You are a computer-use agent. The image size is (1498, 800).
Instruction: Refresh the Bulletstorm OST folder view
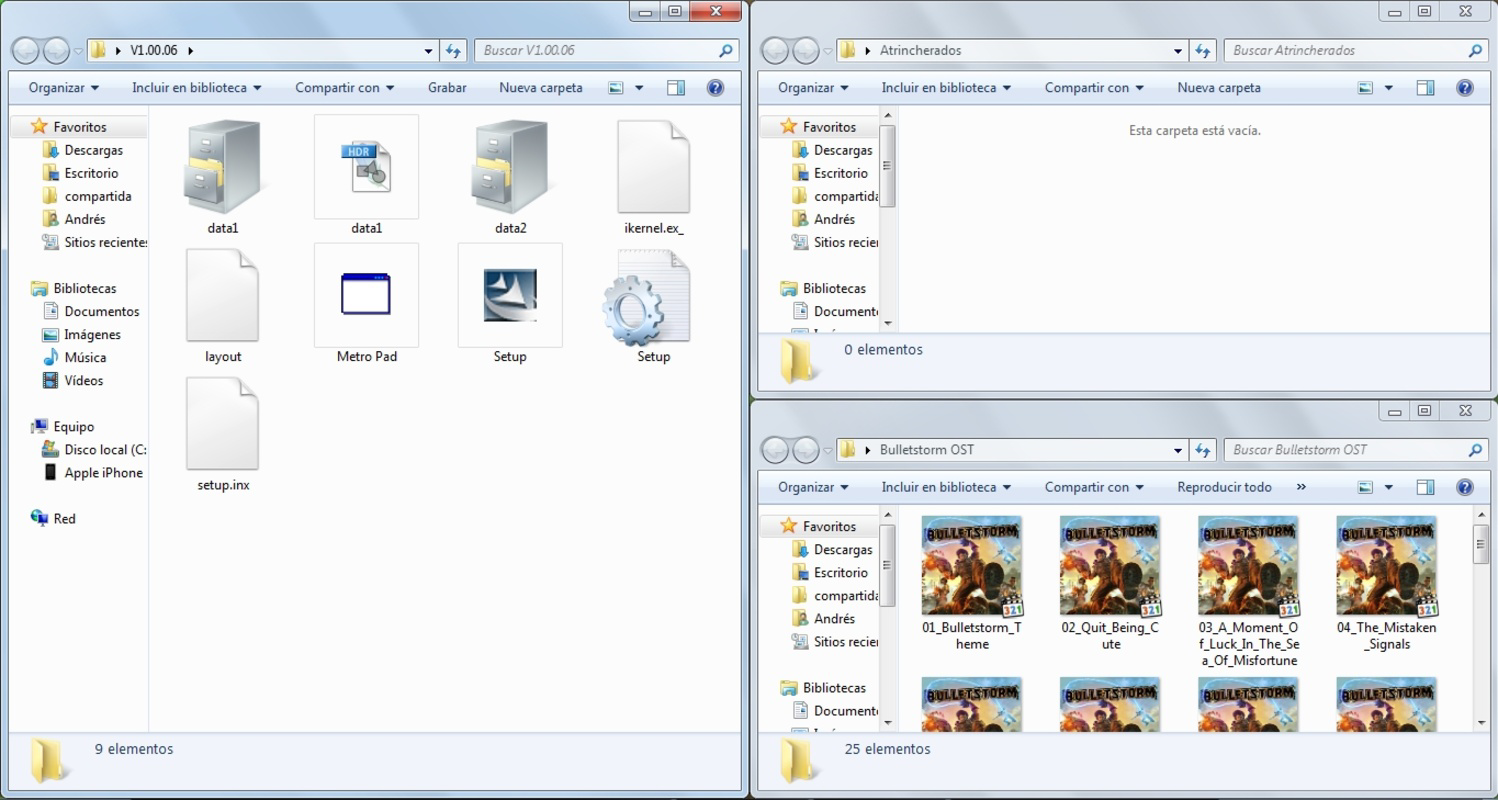tap(1203, 450)
